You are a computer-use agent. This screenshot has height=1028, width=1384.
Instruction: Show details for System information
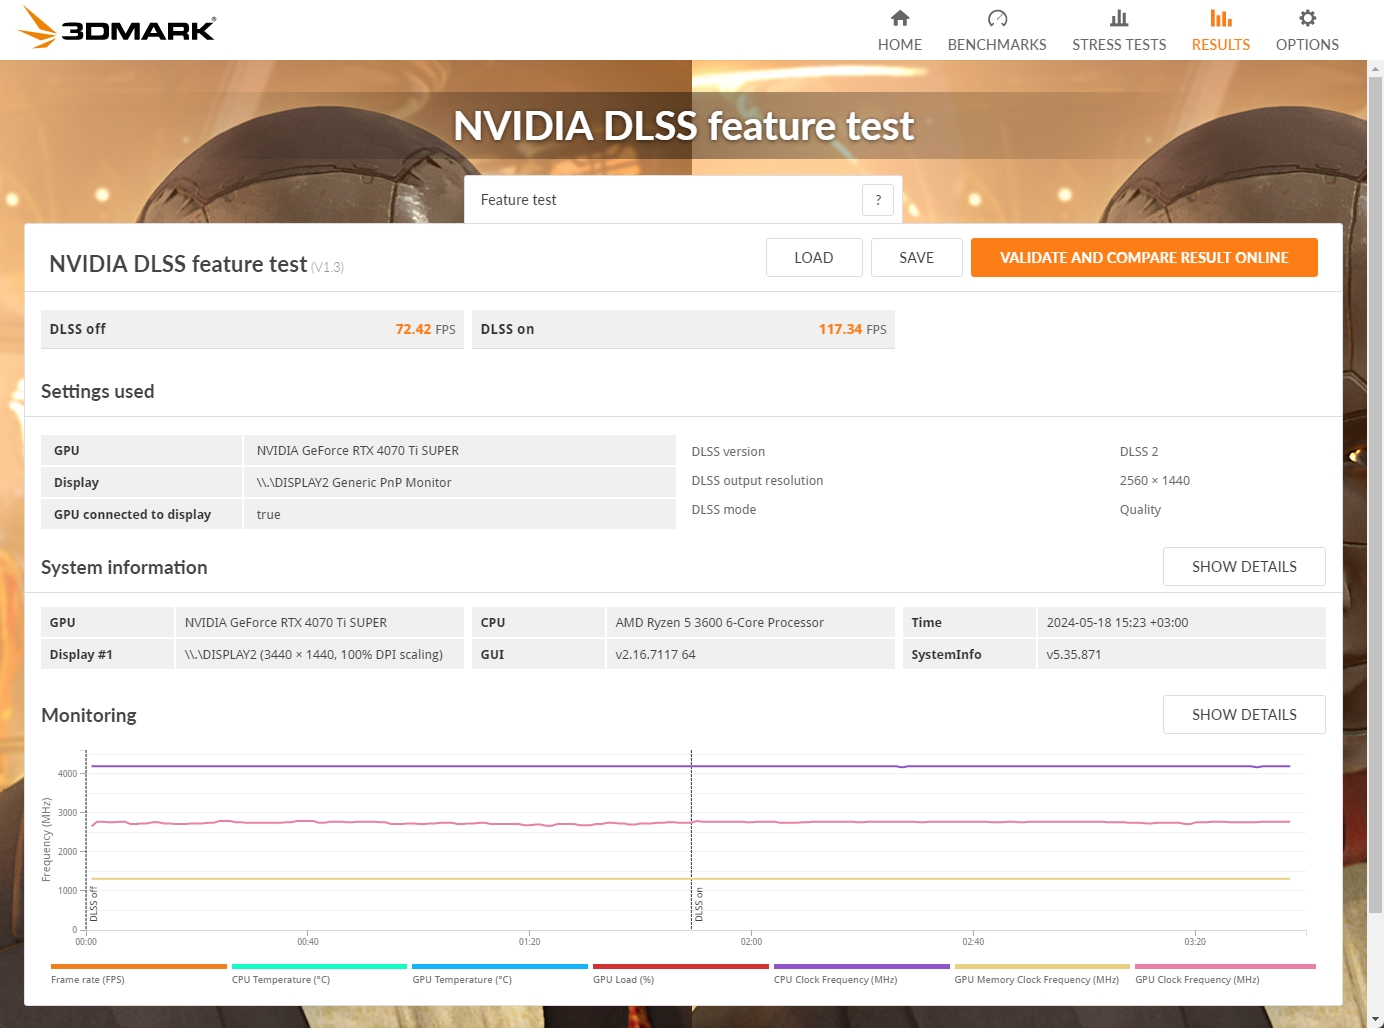click(x=1244, y=567)
